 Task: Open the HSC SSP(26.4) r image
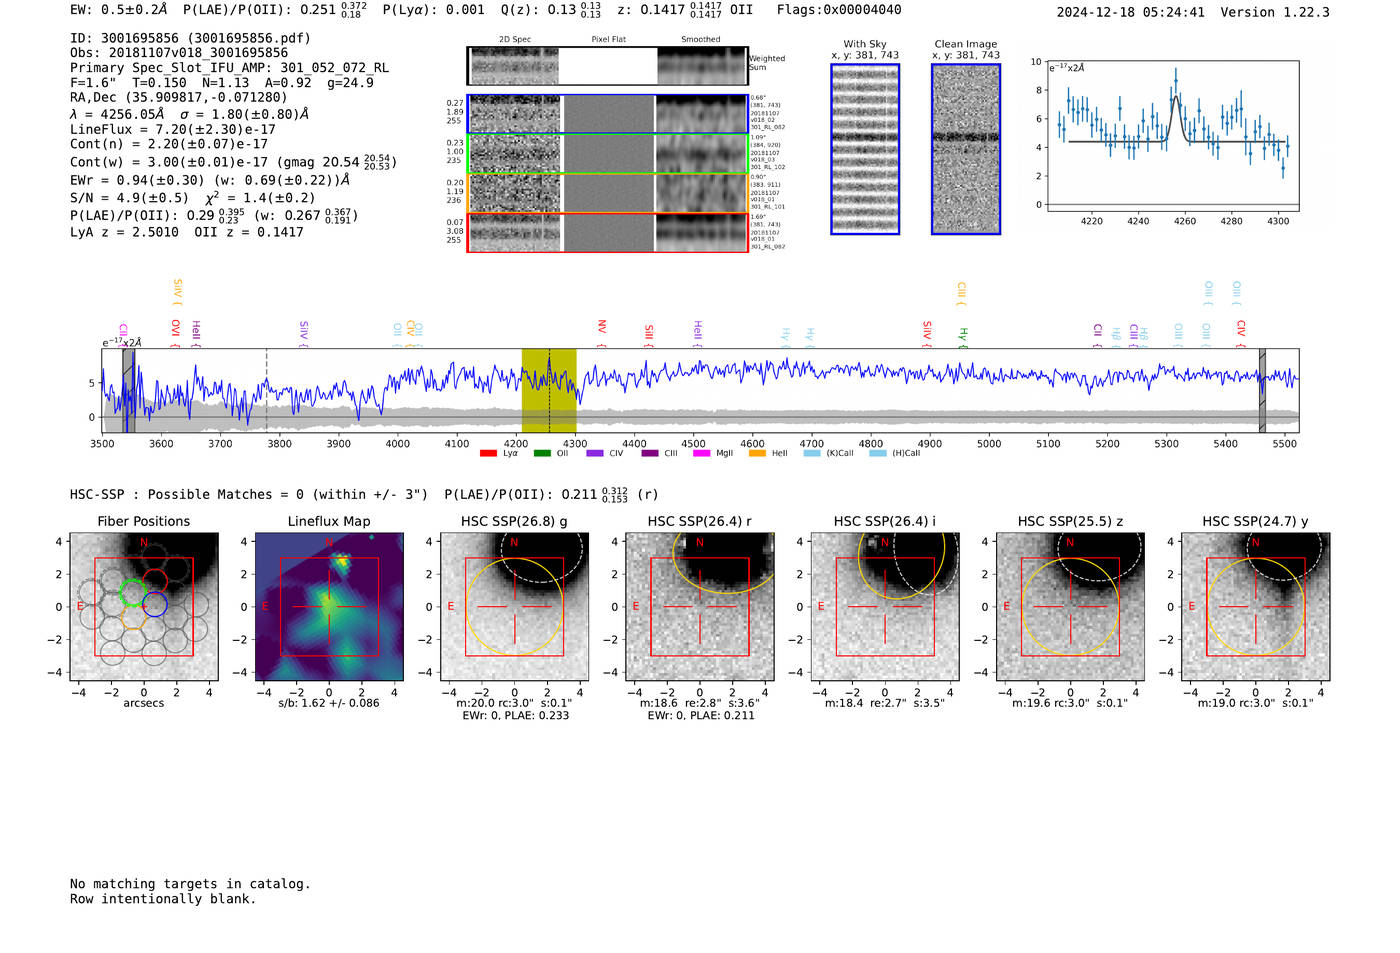tap(700, 607)
